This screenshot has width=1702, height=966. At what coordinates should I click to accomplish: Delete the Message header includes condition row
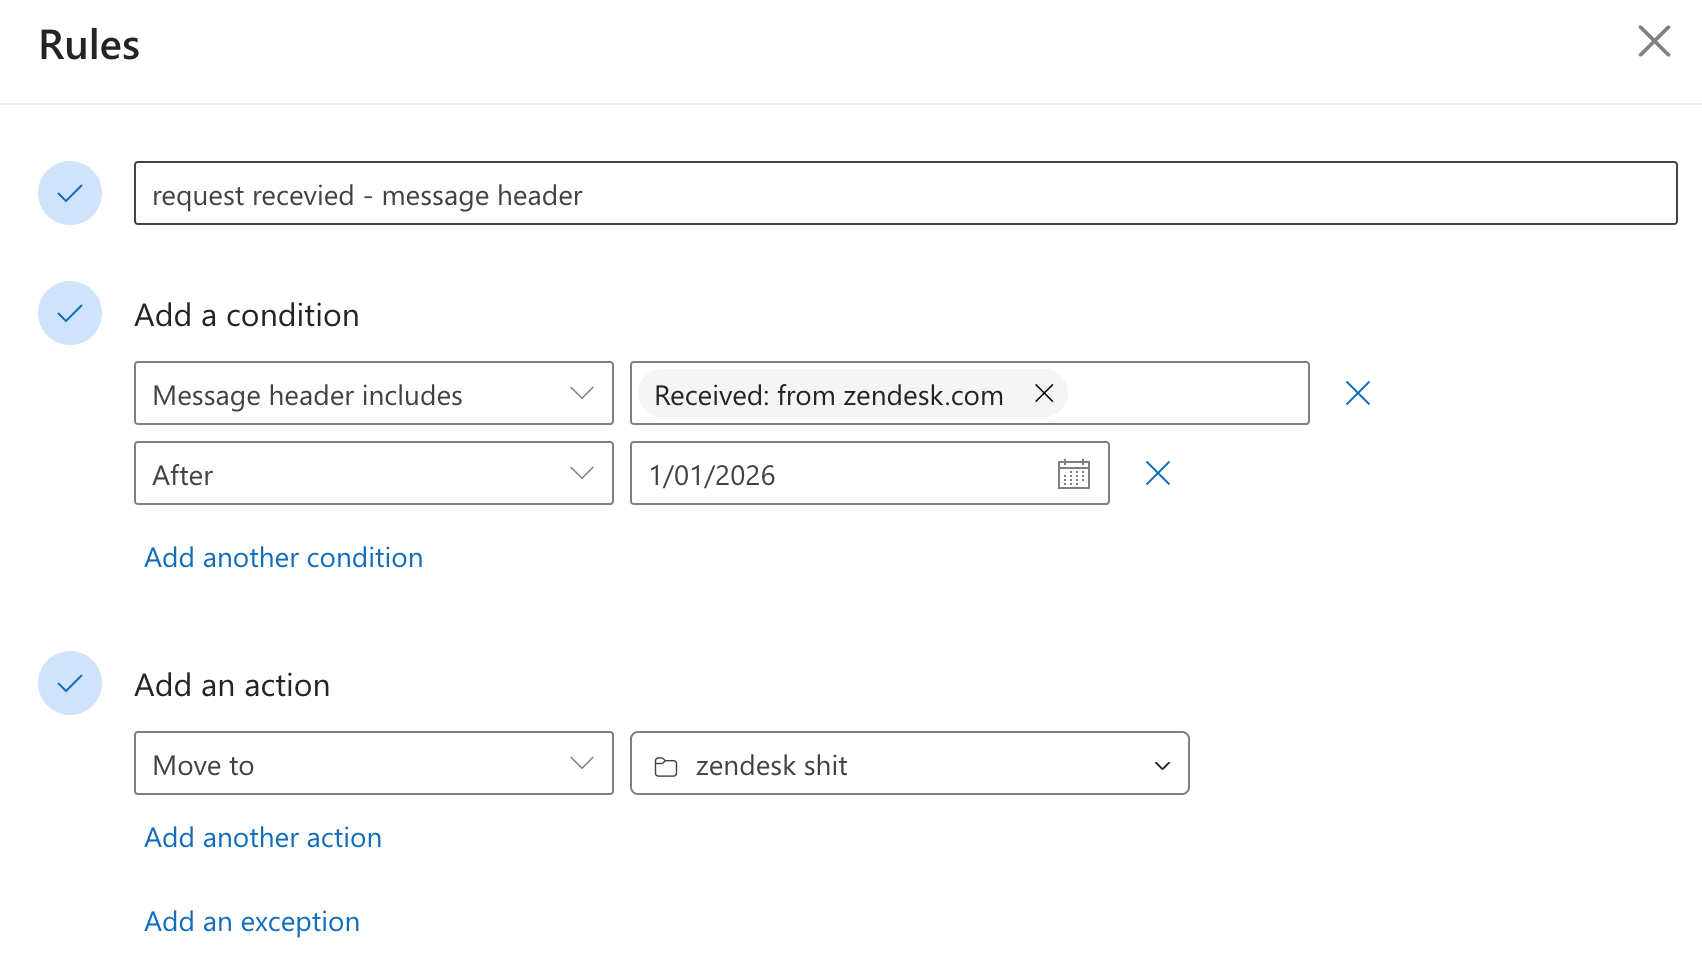click(1357, 394)
